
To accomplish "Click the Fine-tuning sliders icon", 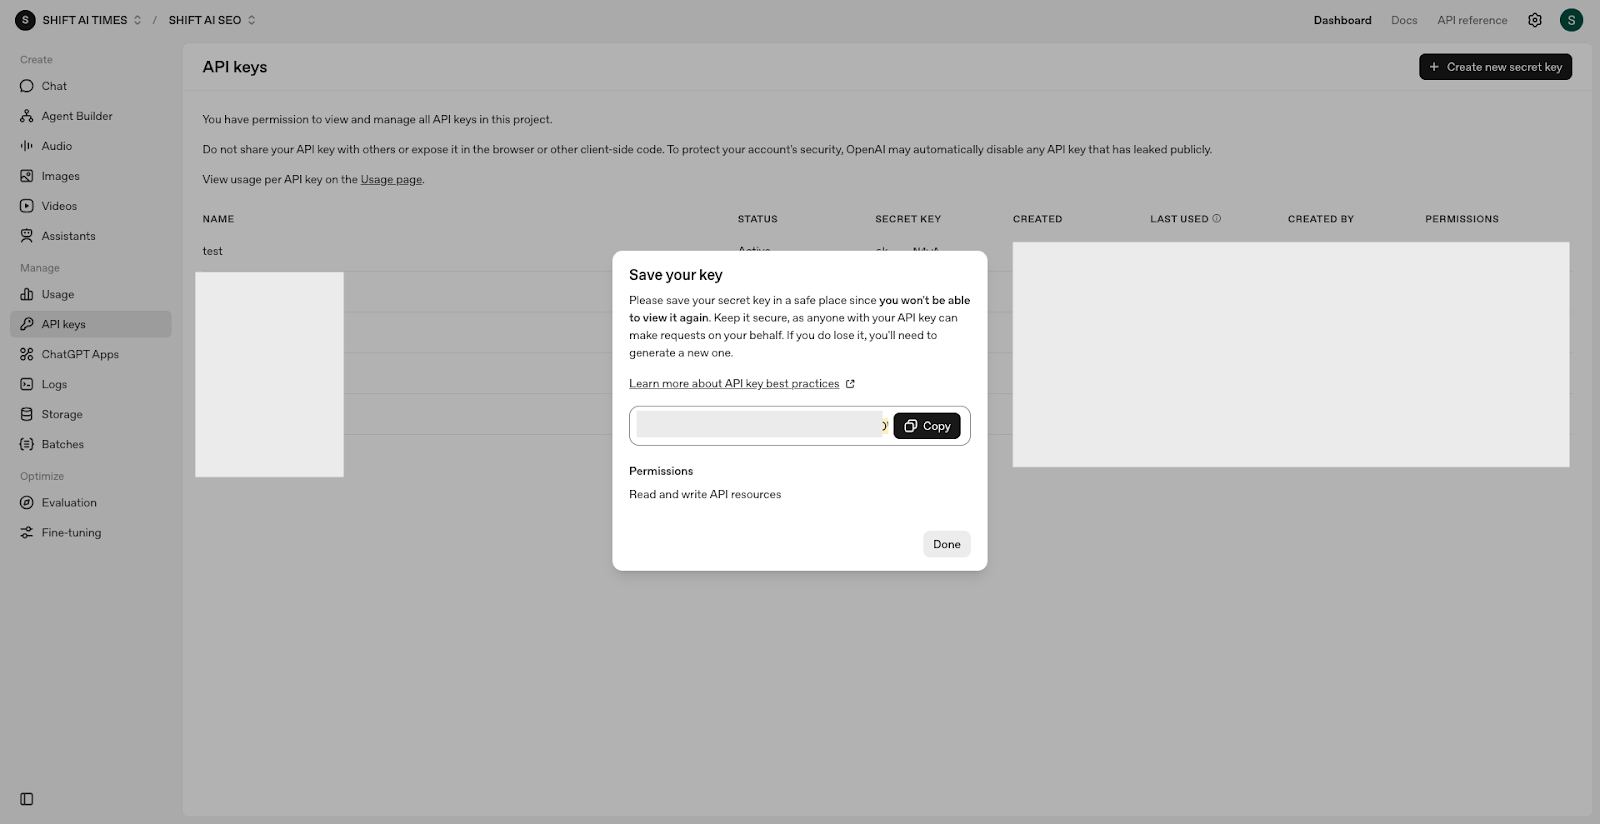I will coord(27,533).
